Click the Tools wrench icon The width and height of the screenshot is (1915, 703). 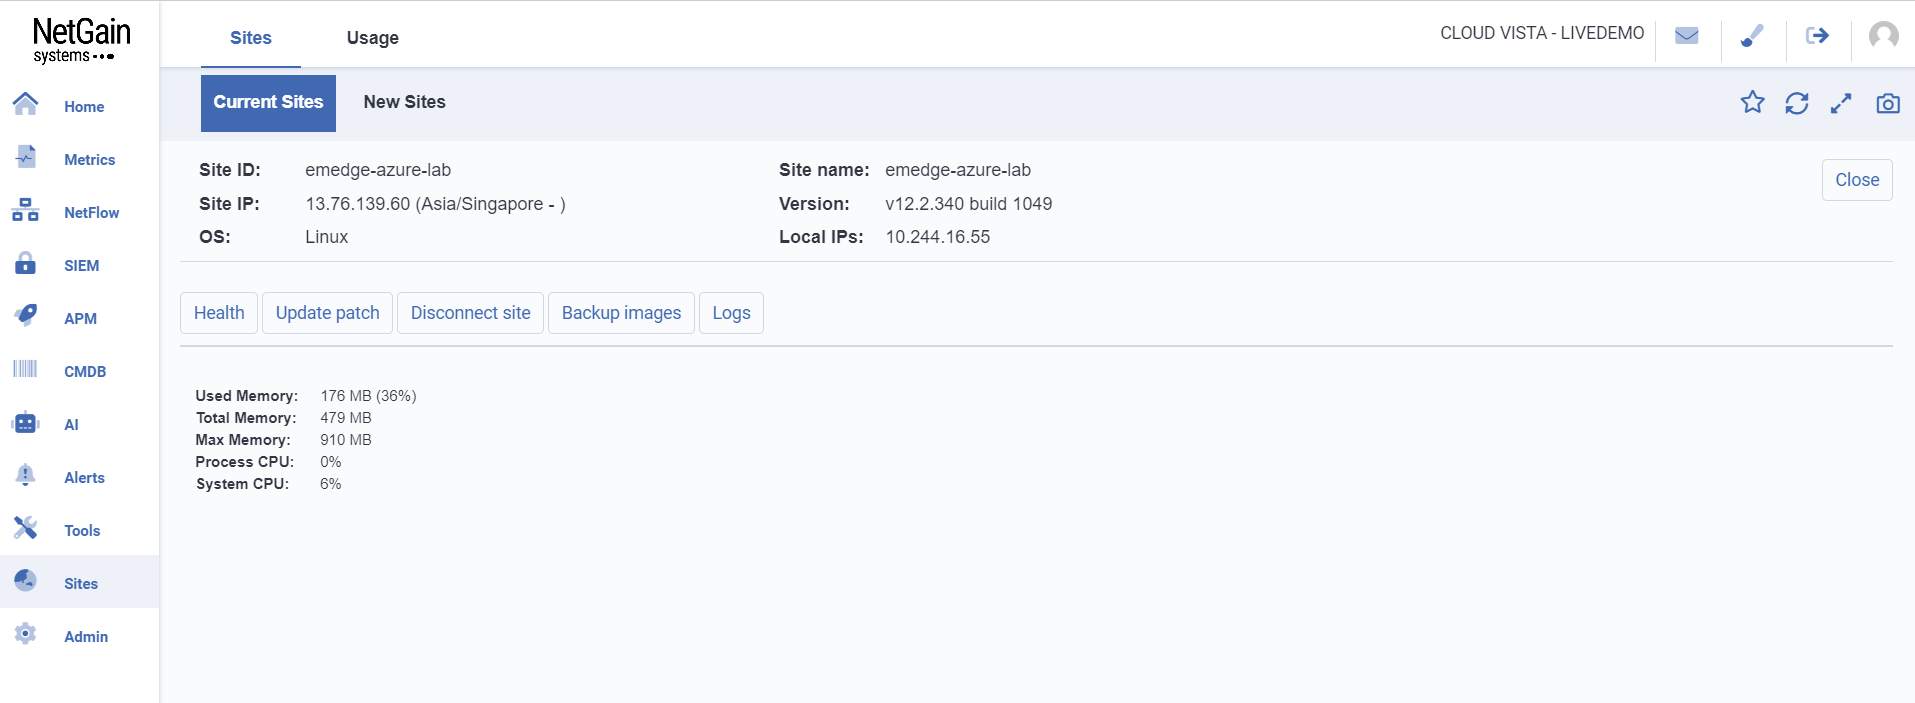click(26, 527)
